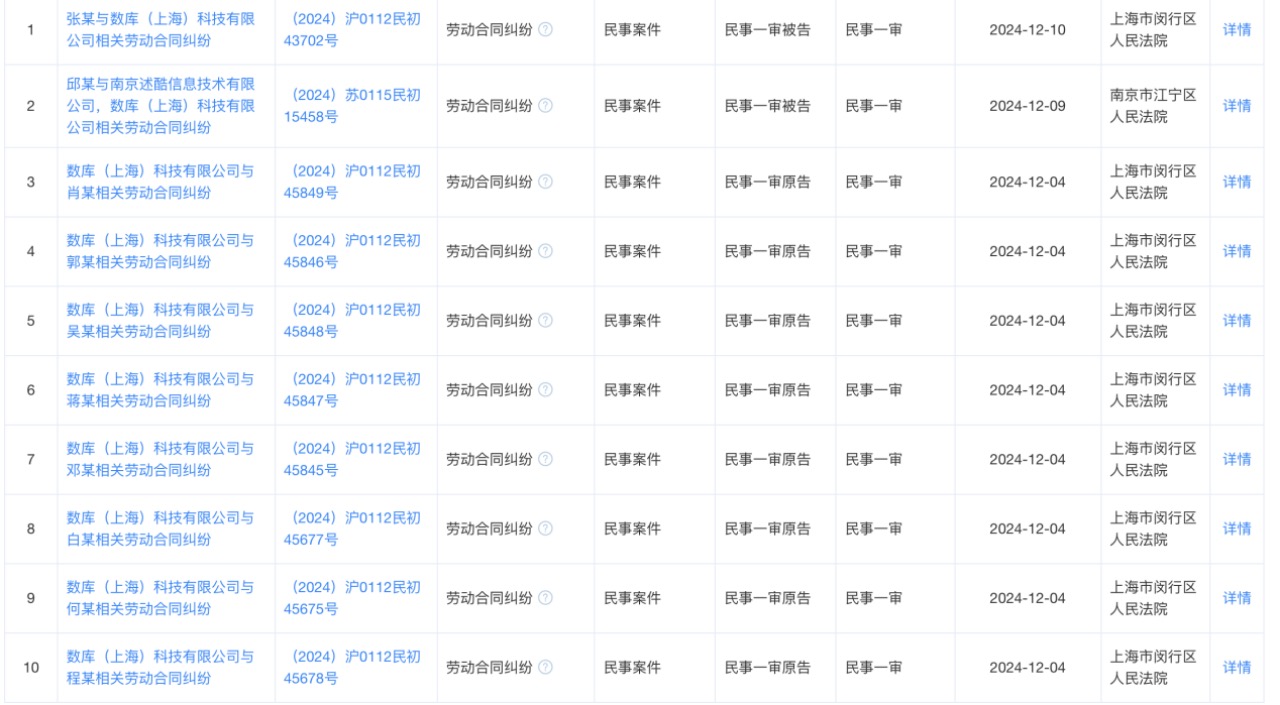This screenshot has height=705, width=1280.
Task: Click 详情 for the 郭某 case row
Action: [1237, 251]
